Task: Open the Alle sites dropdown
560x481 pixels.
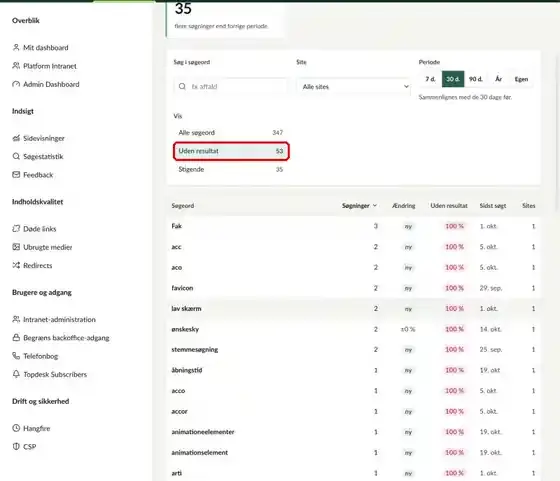Action: 354,86
